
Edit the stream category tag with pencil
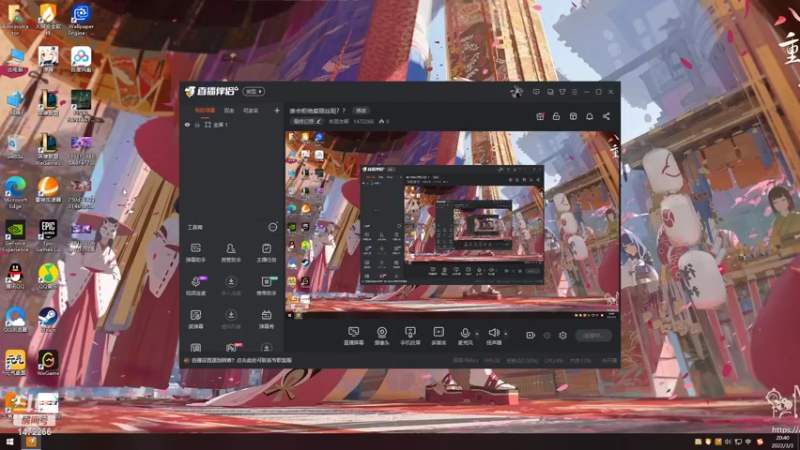(x=307, y=121)
